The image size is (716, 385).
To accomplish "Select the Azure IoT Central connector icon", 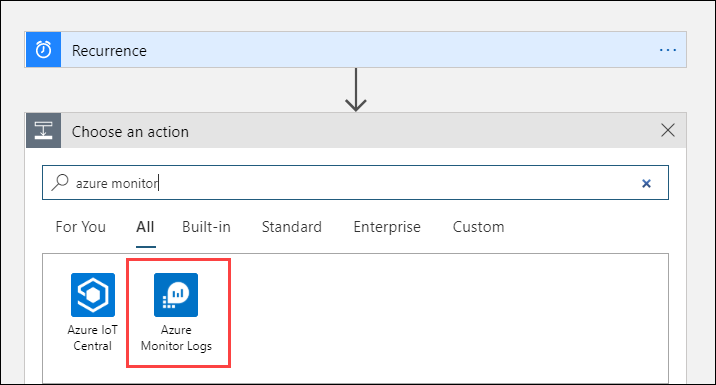I will [93, 295].
